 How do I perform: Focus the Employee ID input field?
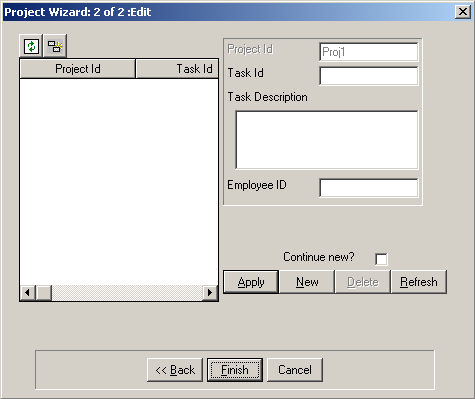(368, 188)
